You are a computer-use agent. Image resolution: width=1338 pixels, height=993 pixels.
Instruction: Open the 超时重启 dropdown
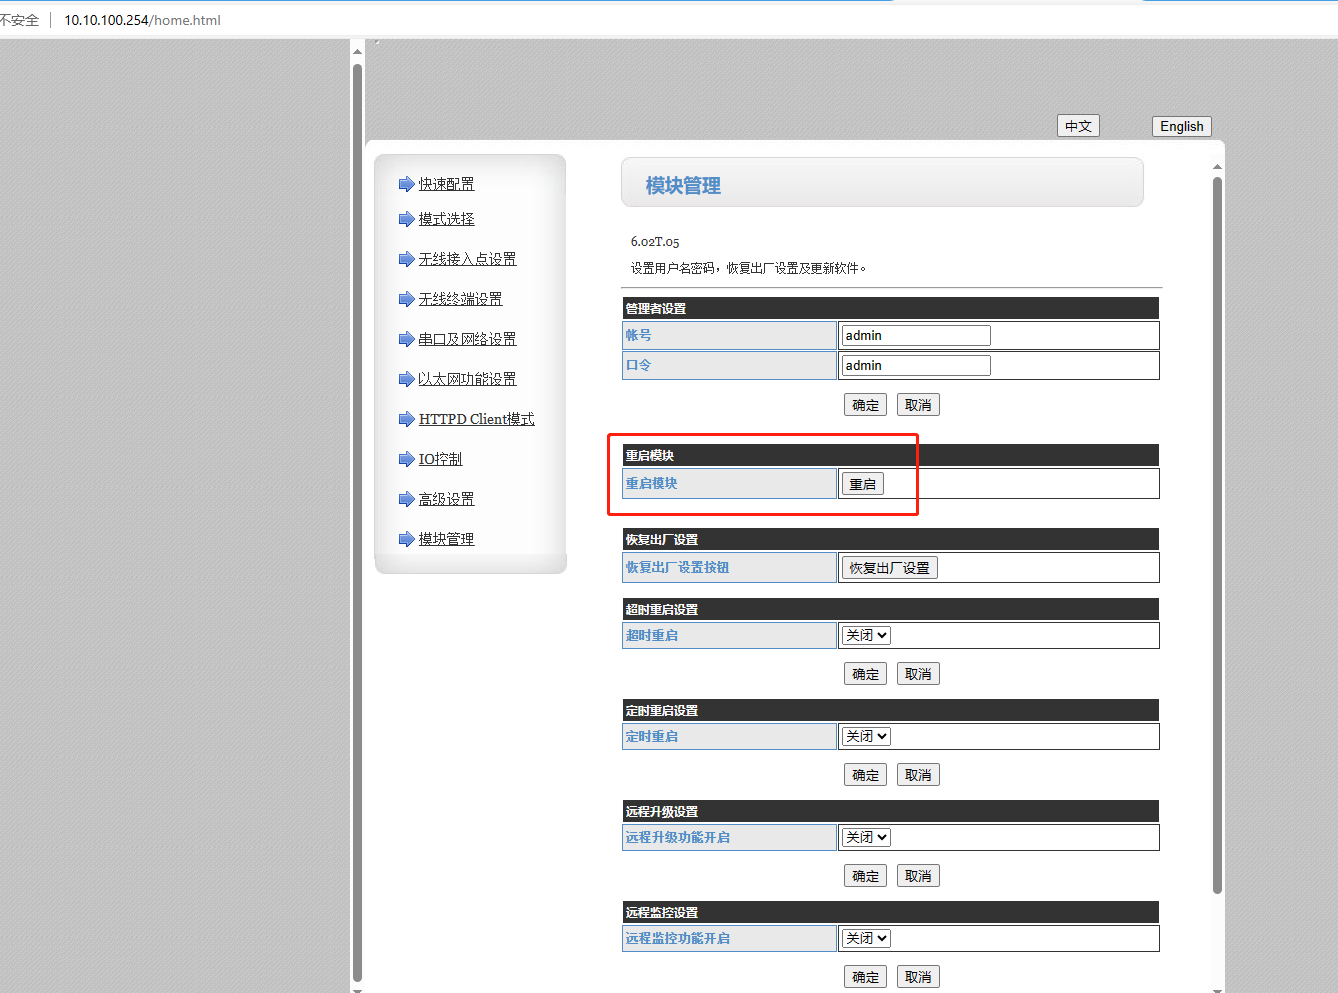tap(866, 635)
